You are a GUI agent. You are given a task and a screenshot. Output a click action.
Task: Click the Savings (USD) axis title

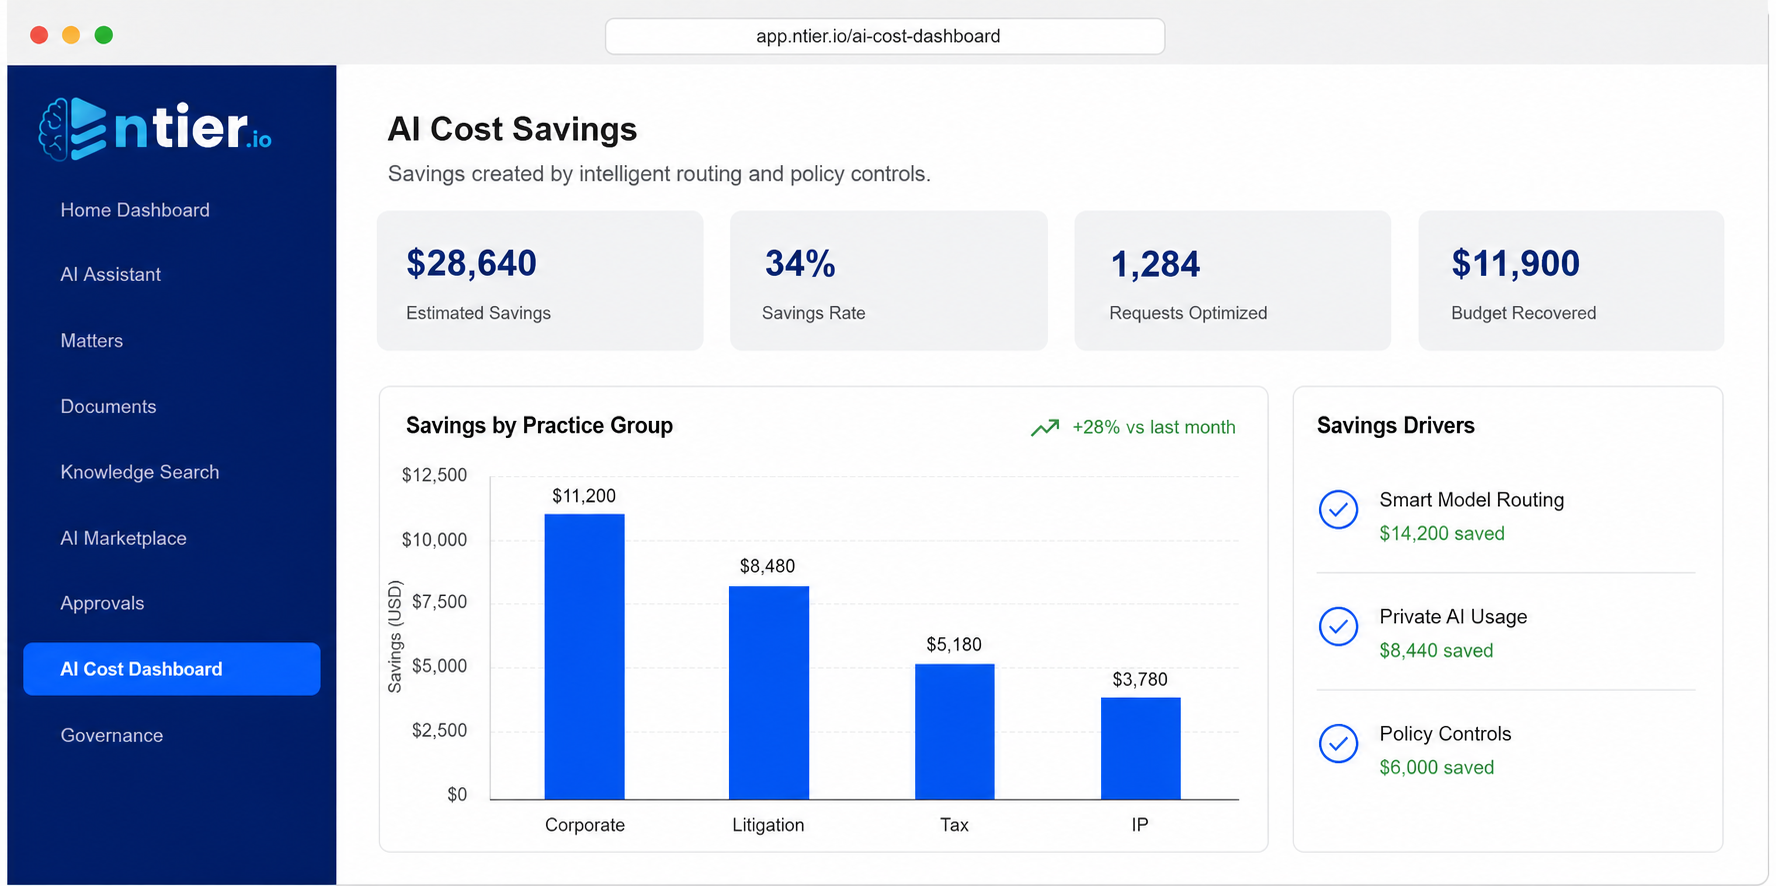click(x=395, y=637)
